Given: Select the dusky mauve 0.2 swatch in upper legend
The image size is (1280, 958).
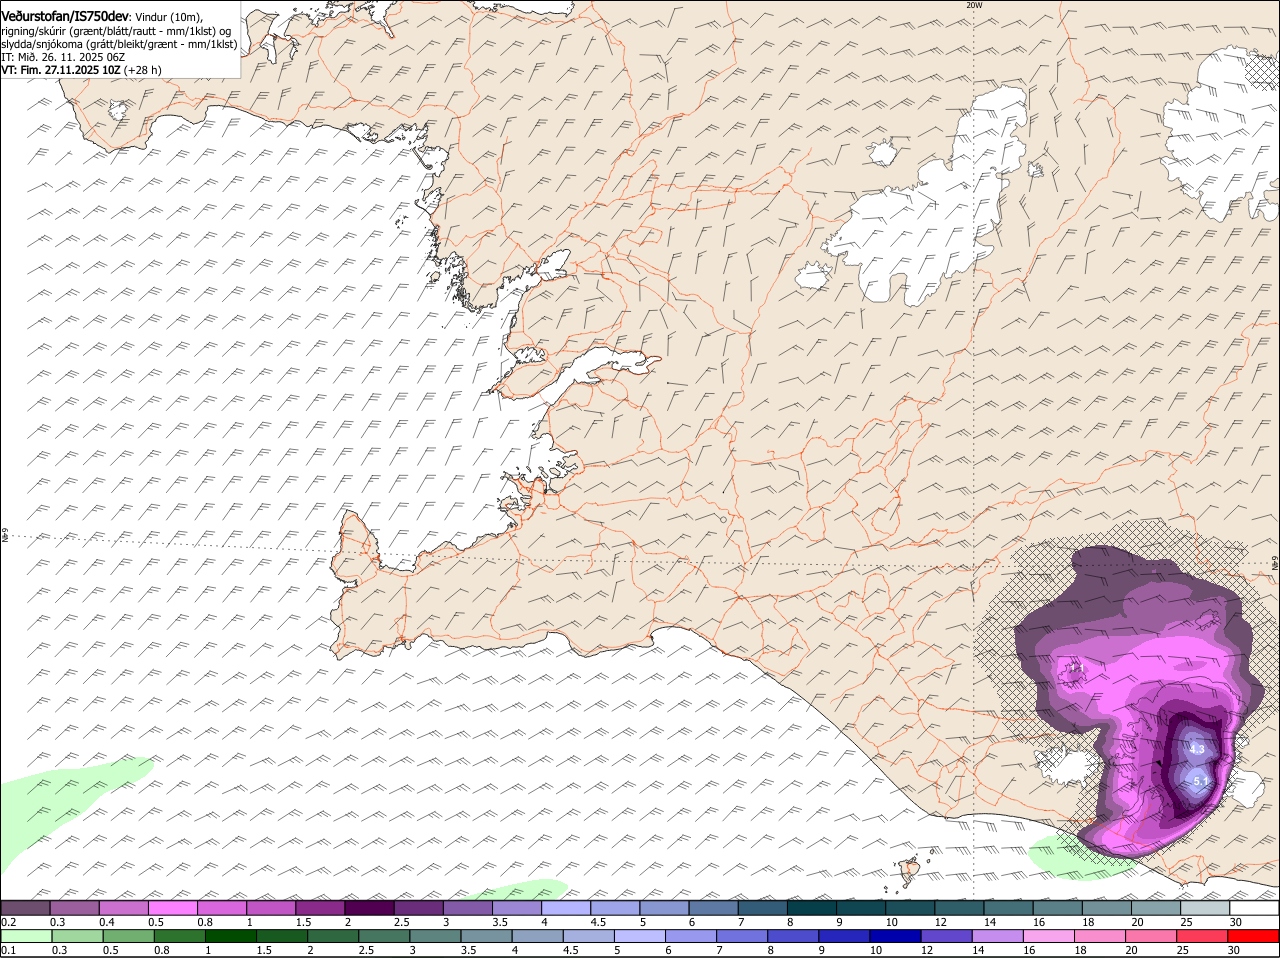Looking at the screenshot, I should click(x=26, y=908).
